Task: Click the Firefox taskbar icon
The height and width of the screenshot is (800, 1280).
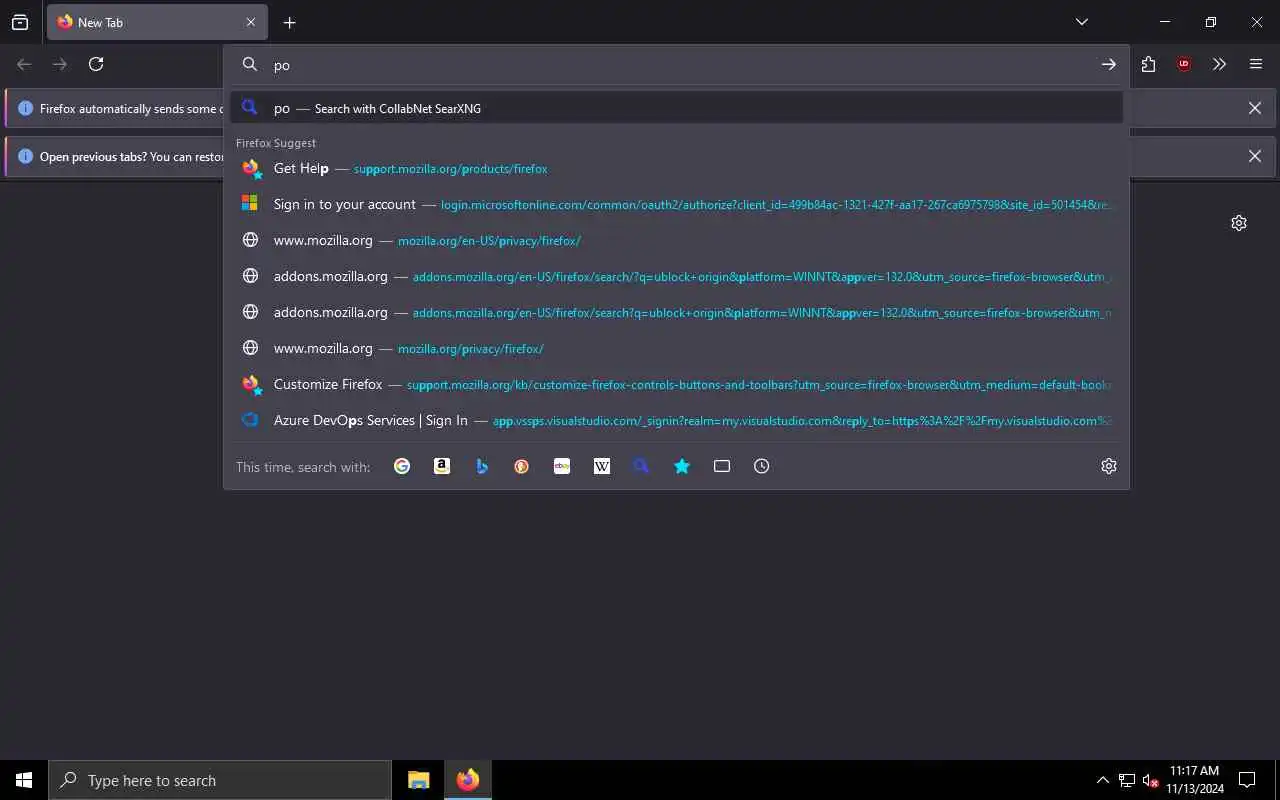Action: (468, 780)
